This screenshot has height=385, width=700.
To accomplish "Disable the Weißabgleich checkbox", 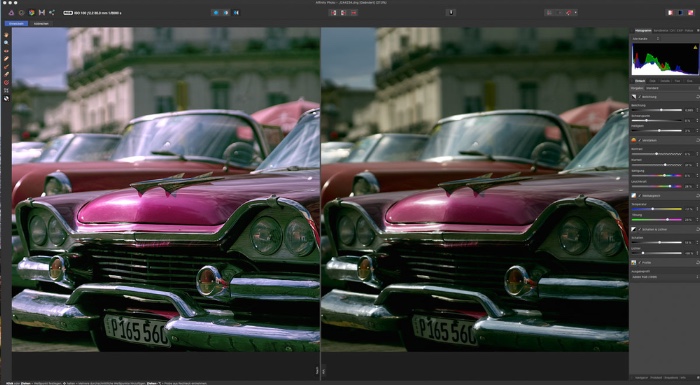I will [639, 196].
